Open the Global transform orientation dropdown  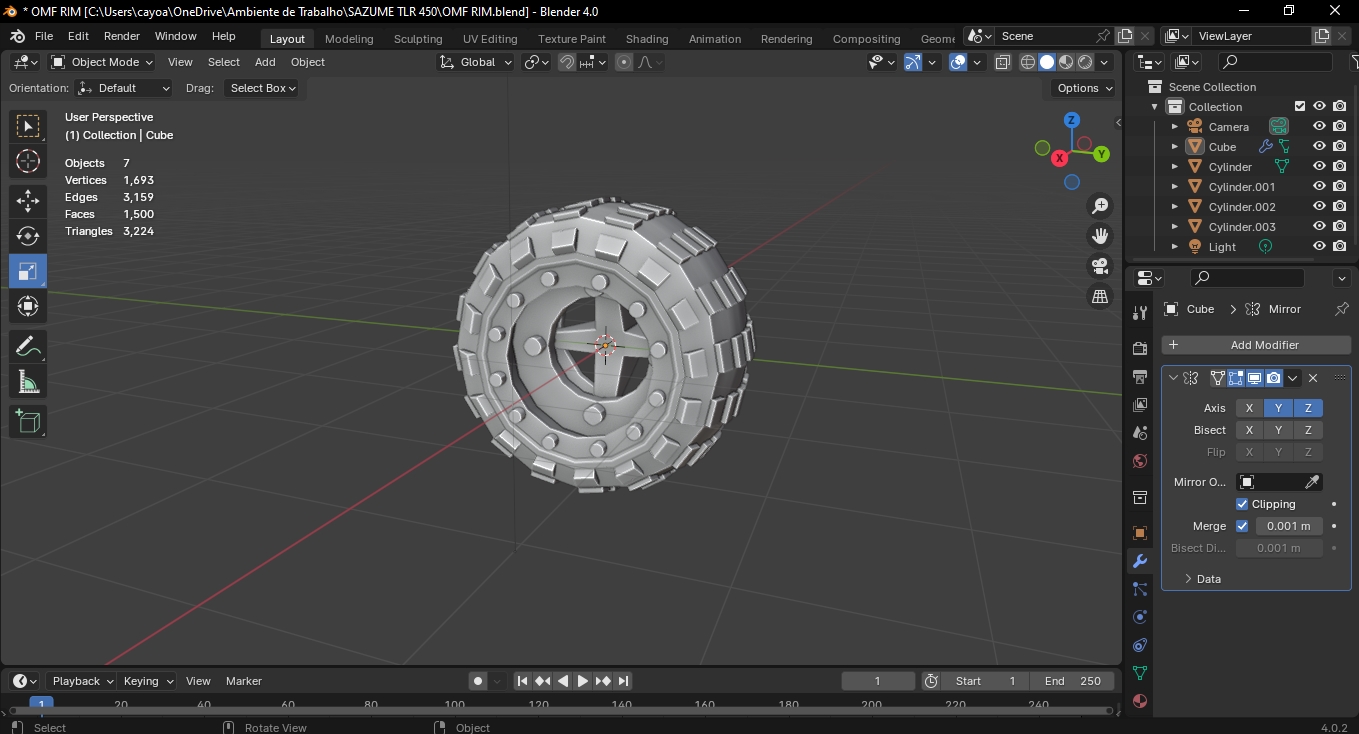tap(476, 62)
